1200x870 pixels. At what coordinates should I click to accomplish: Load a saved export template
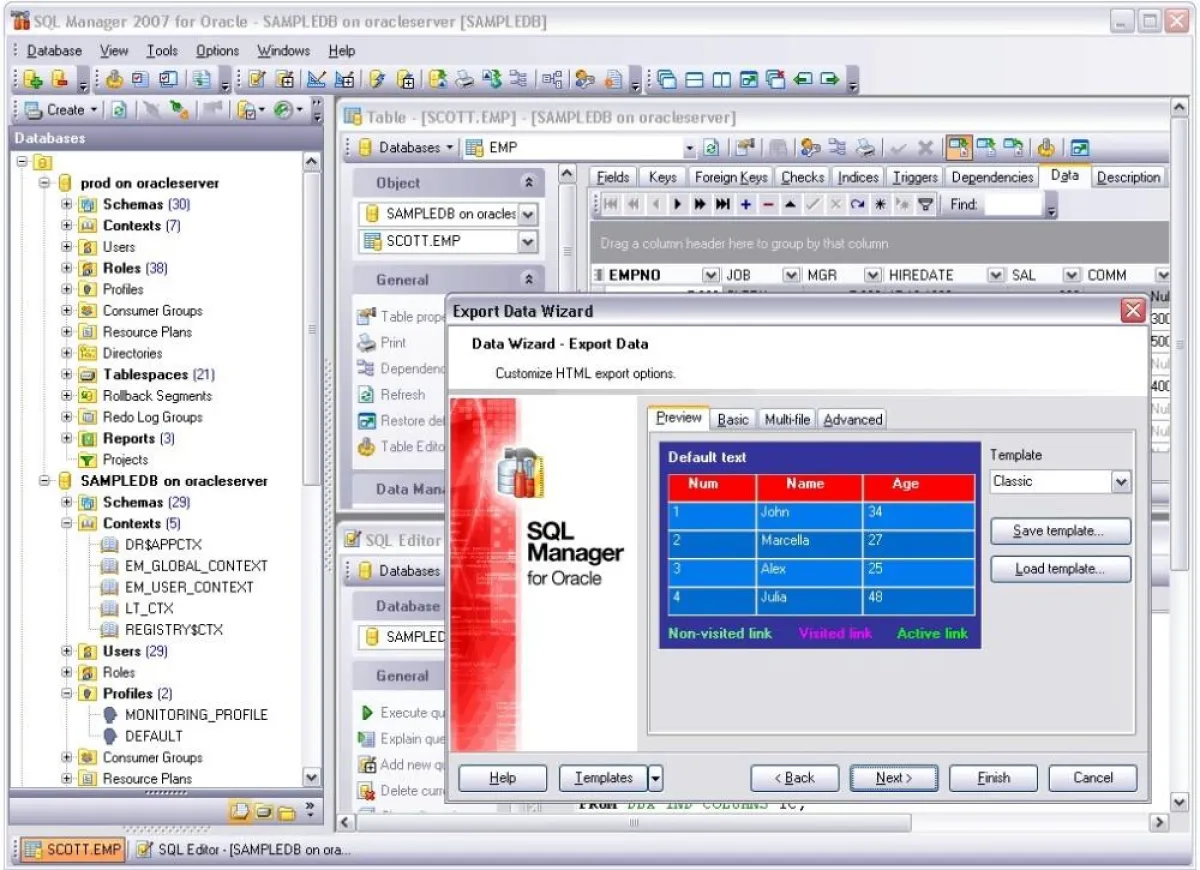[1059, 568]
